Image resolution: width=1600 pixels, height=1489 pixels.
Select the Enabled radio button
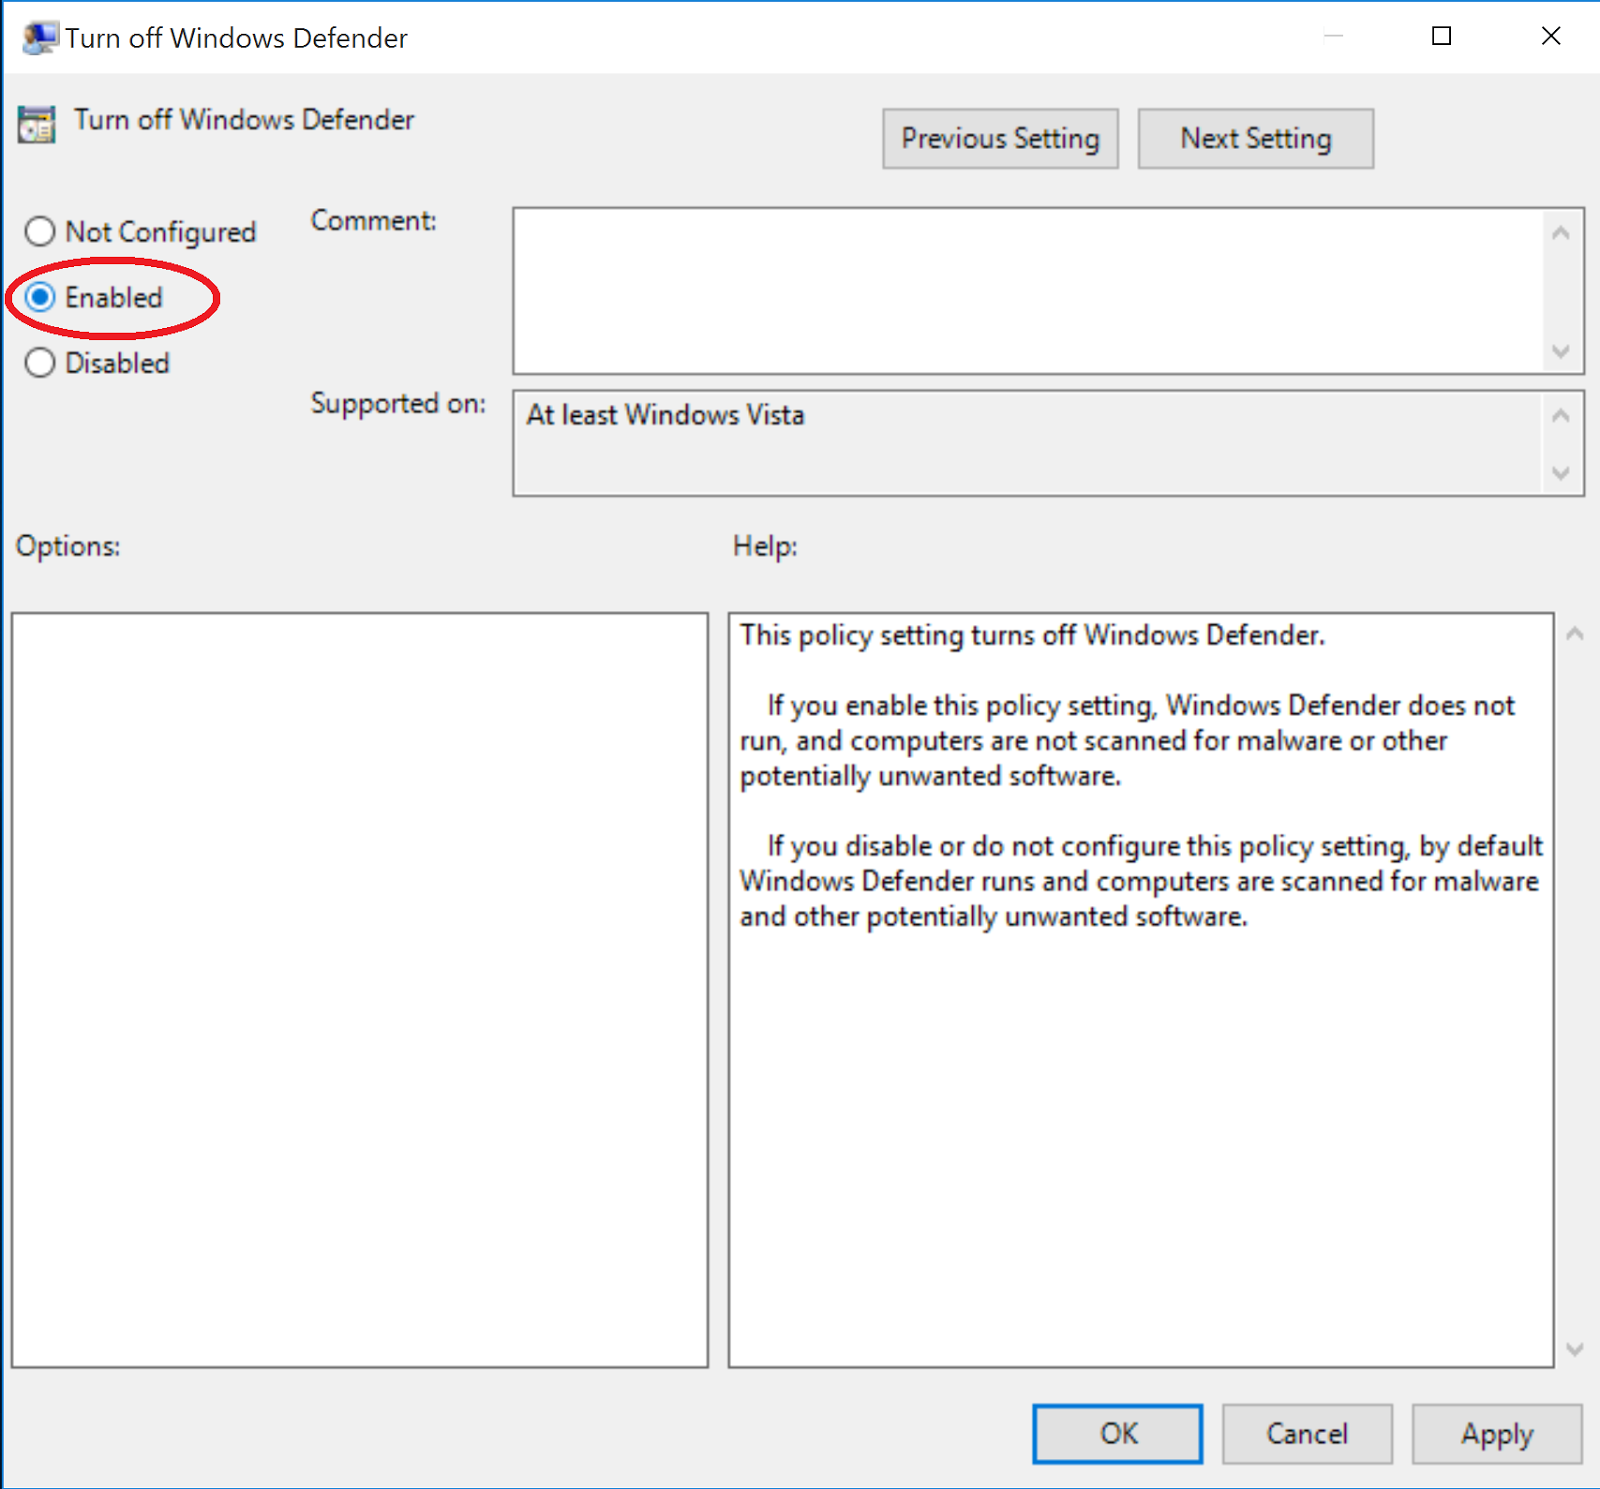click(40, 297)
